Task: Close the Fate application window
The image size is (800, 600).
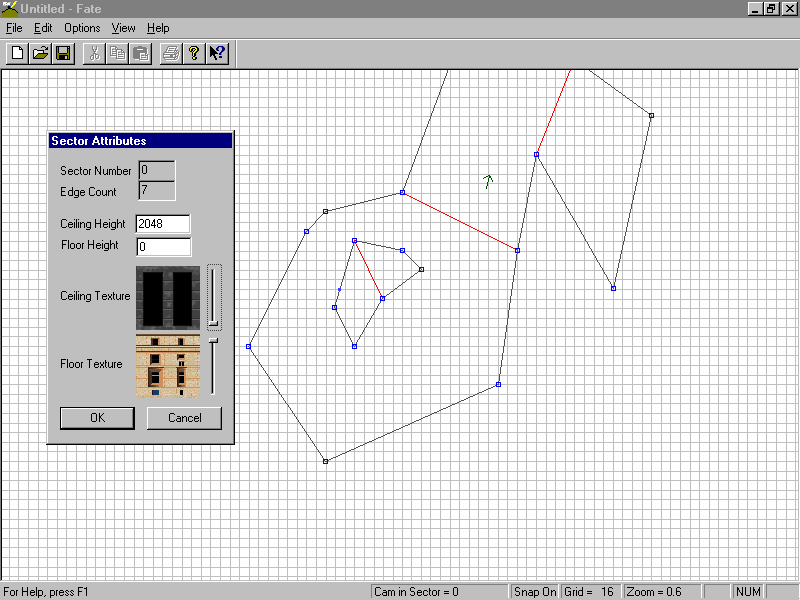Action: 789,9
